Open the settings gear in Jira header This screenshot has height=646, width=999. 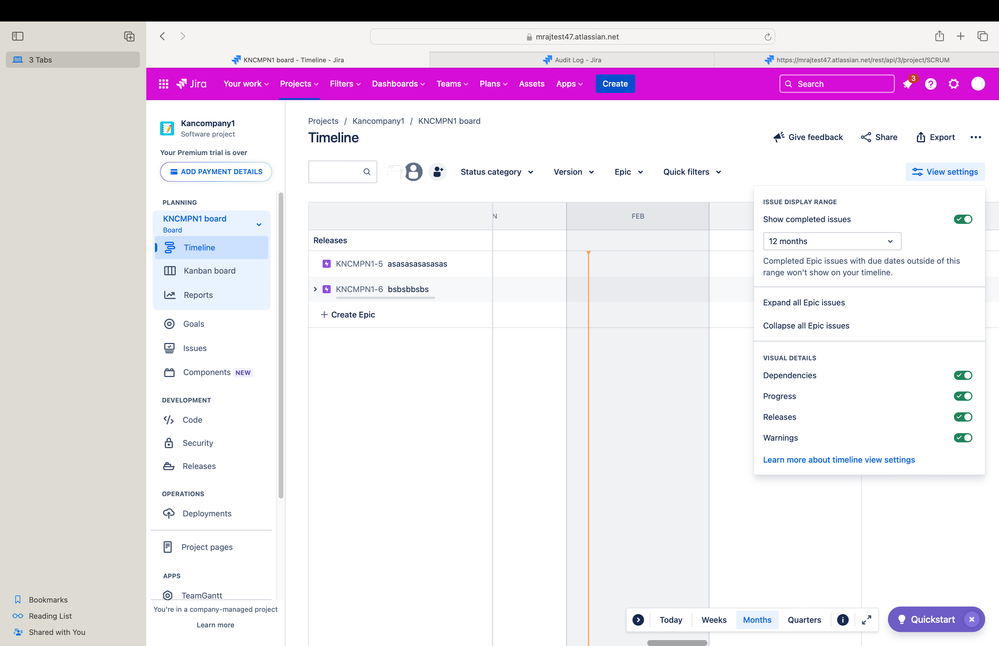pyautogui.click(x=954, y=83)
